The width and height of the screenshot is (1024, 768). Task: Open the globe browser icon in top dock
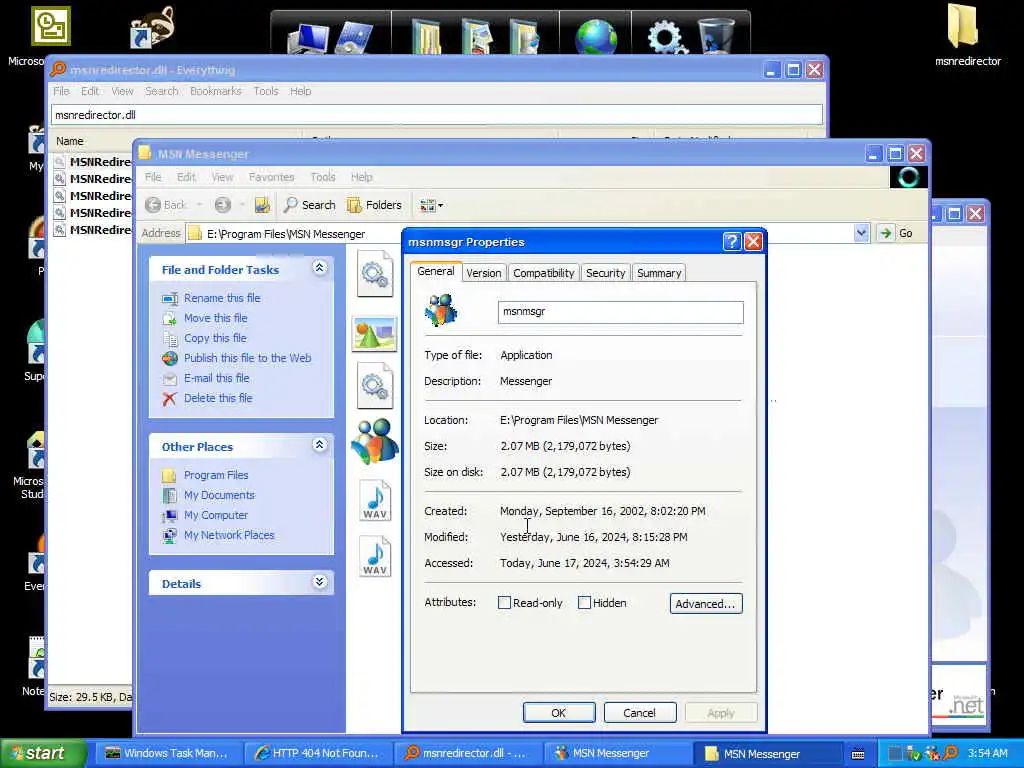click(596, 37)
